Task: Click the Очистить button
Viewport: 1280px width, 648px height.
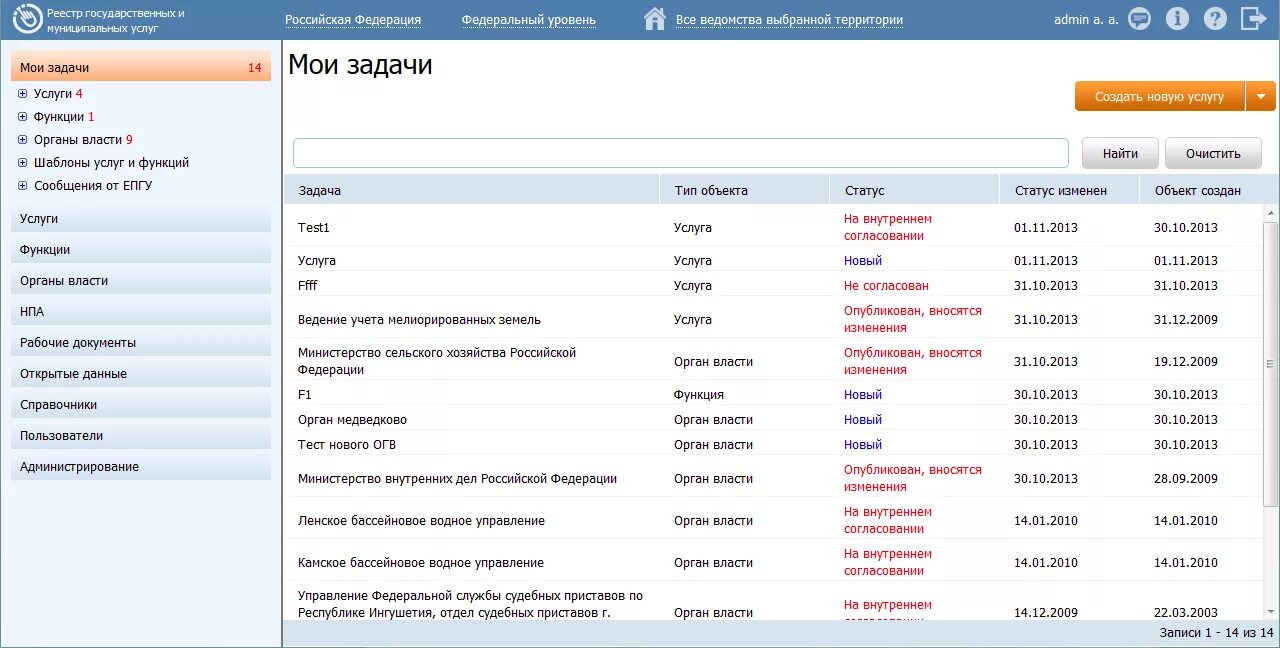Action: point(1213,154)
